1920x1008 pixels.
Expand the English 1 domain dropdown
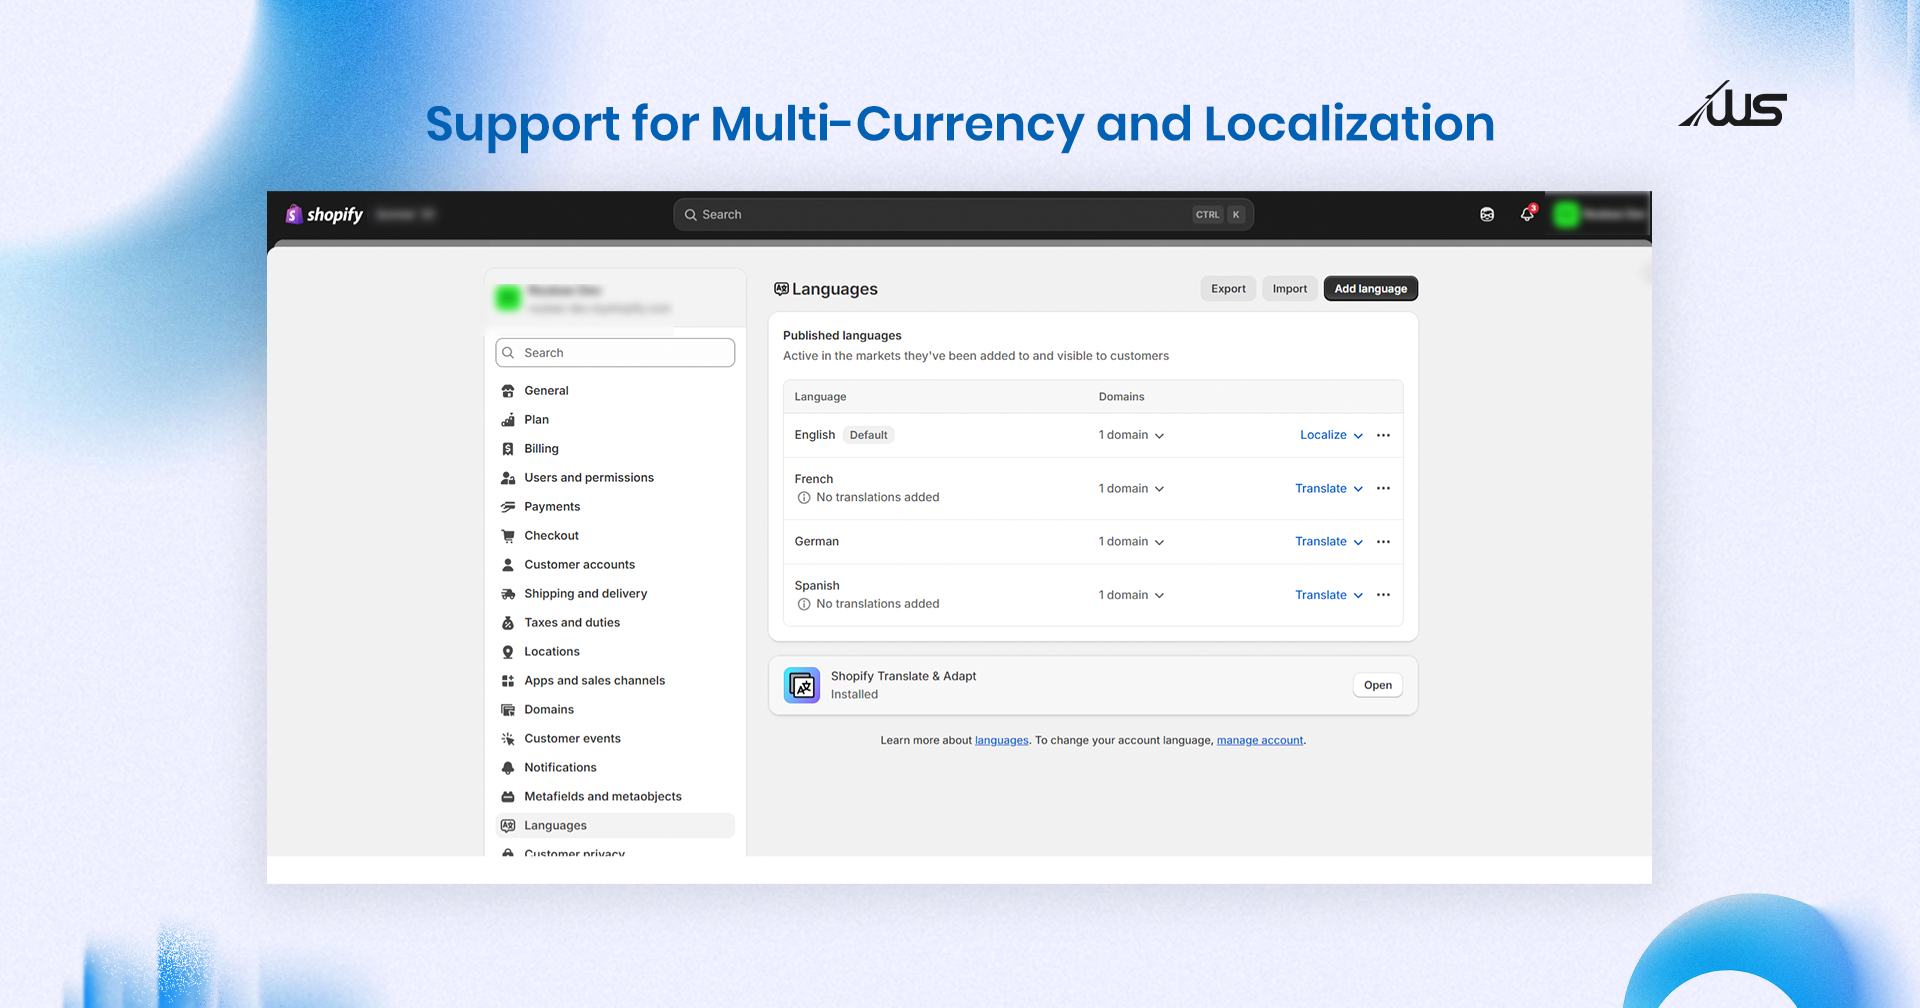tap(1131, 435)
